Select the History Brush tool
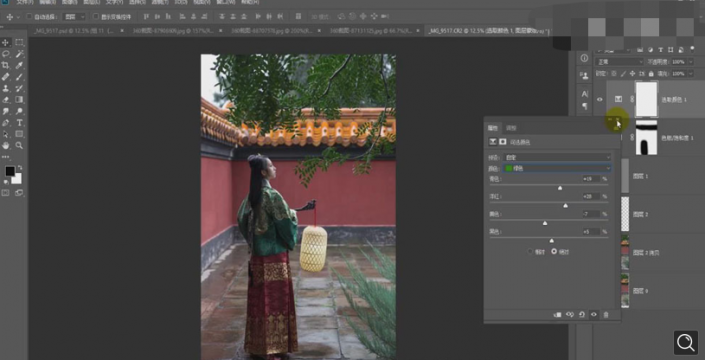 19,89
